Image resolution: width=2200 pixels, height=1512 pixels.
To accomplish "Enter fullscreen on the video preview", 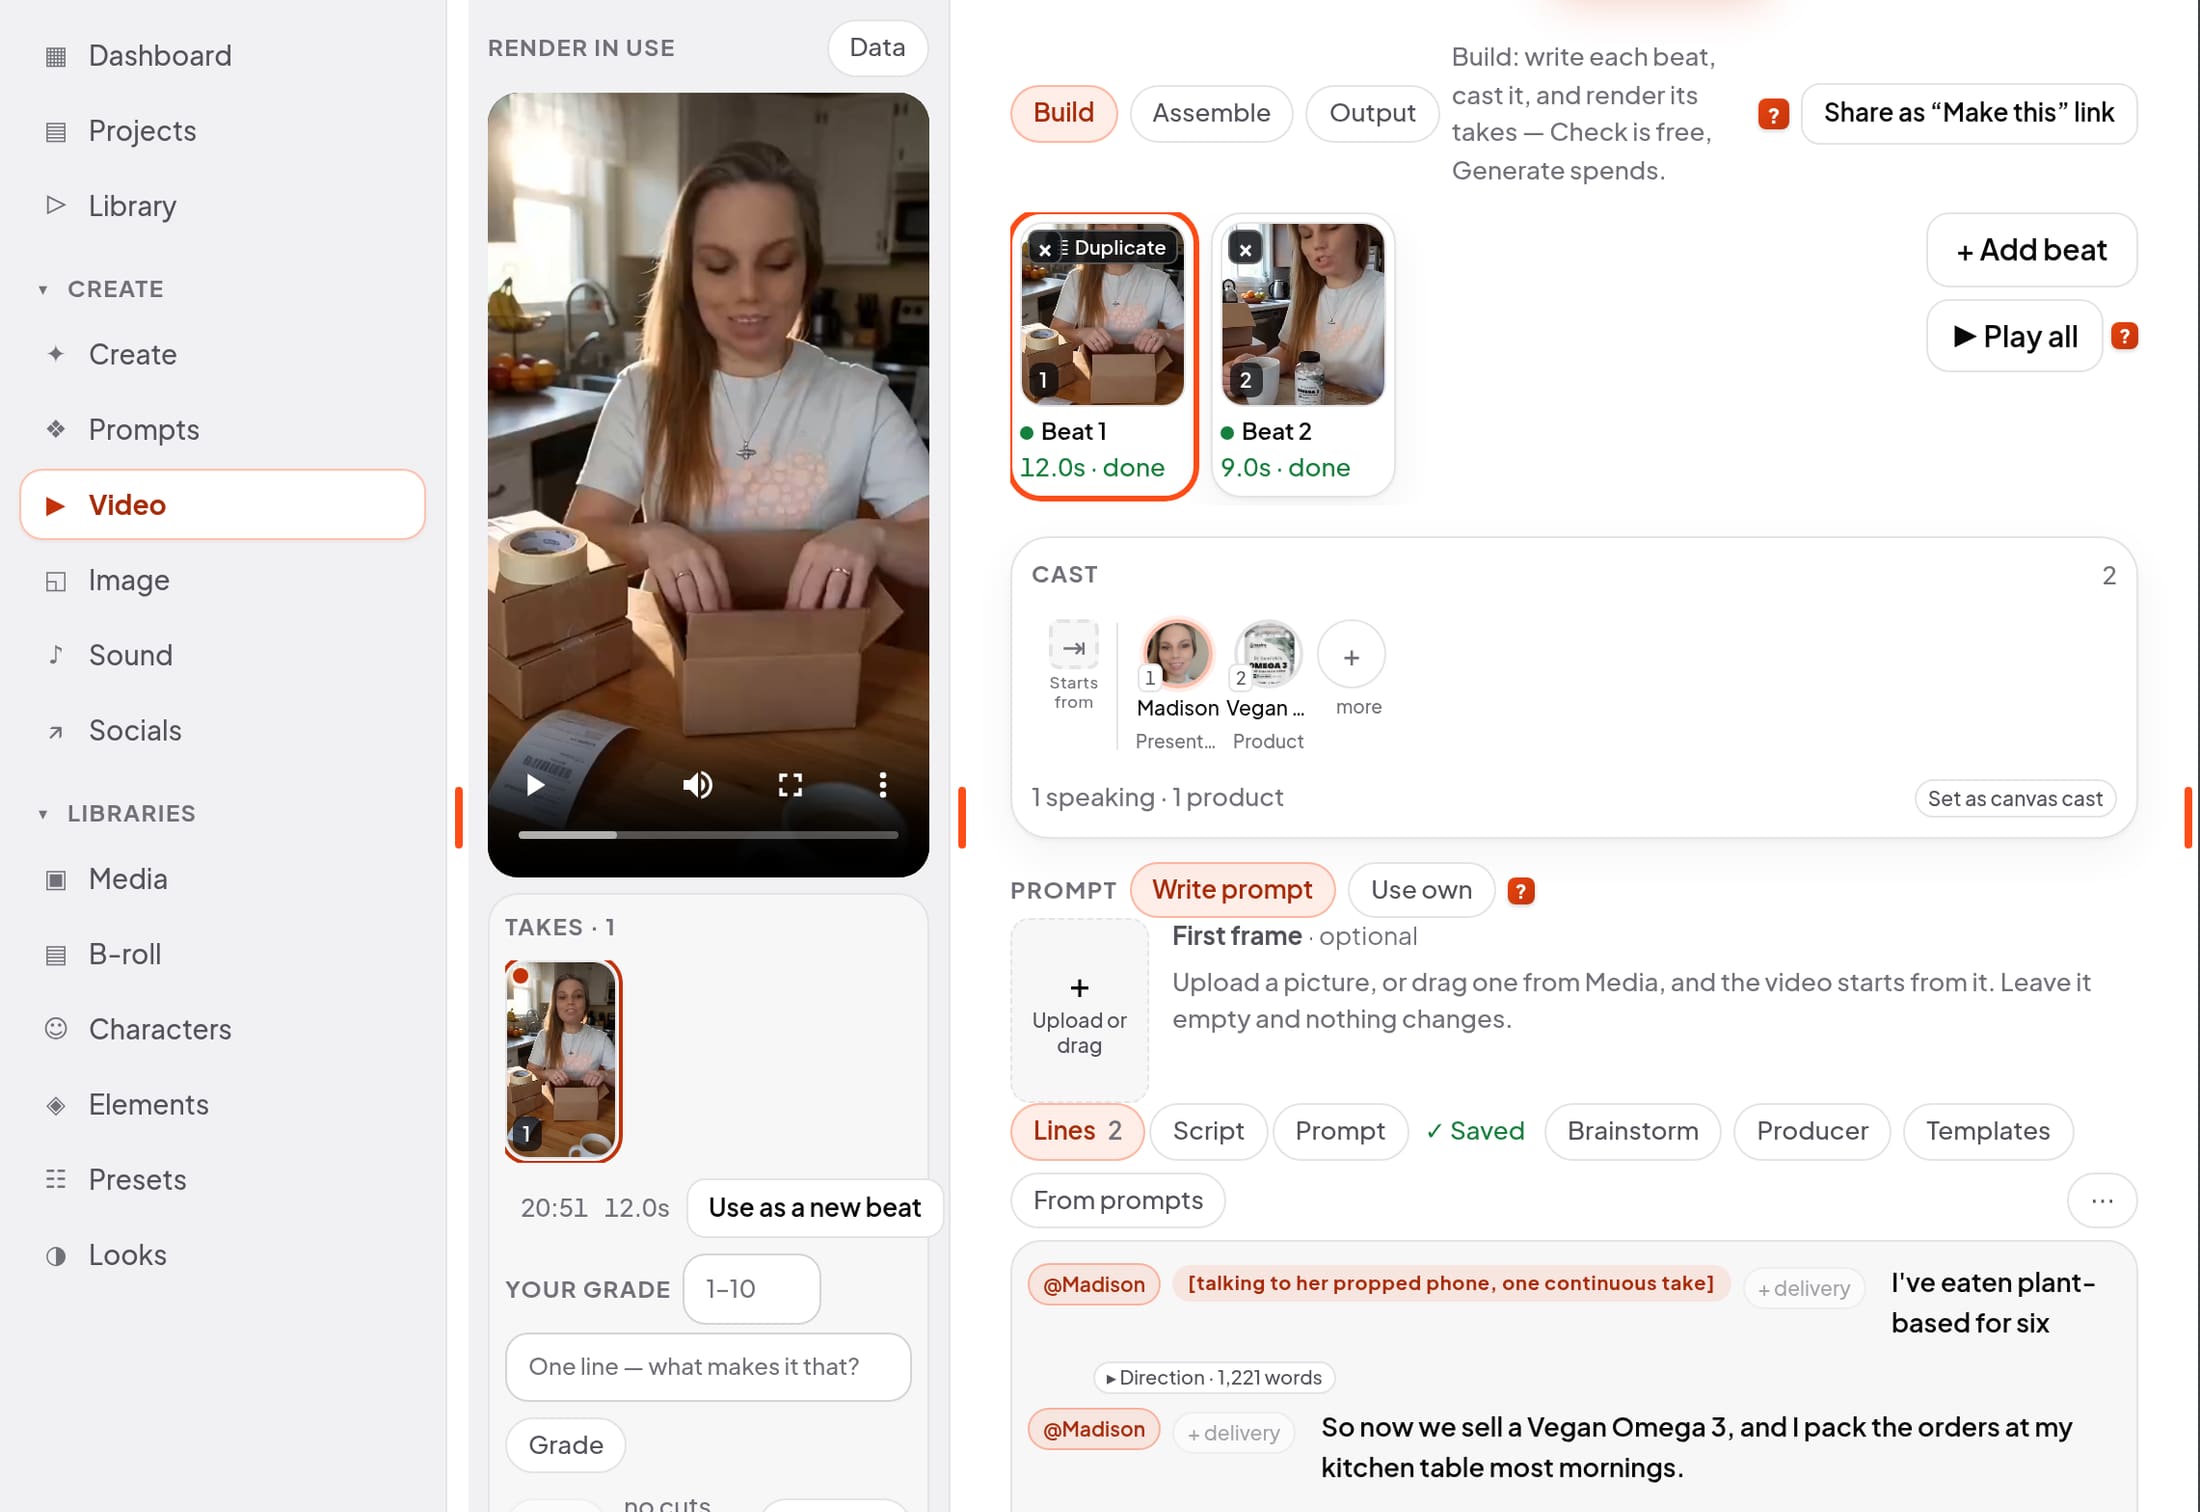I will point(790,785).
